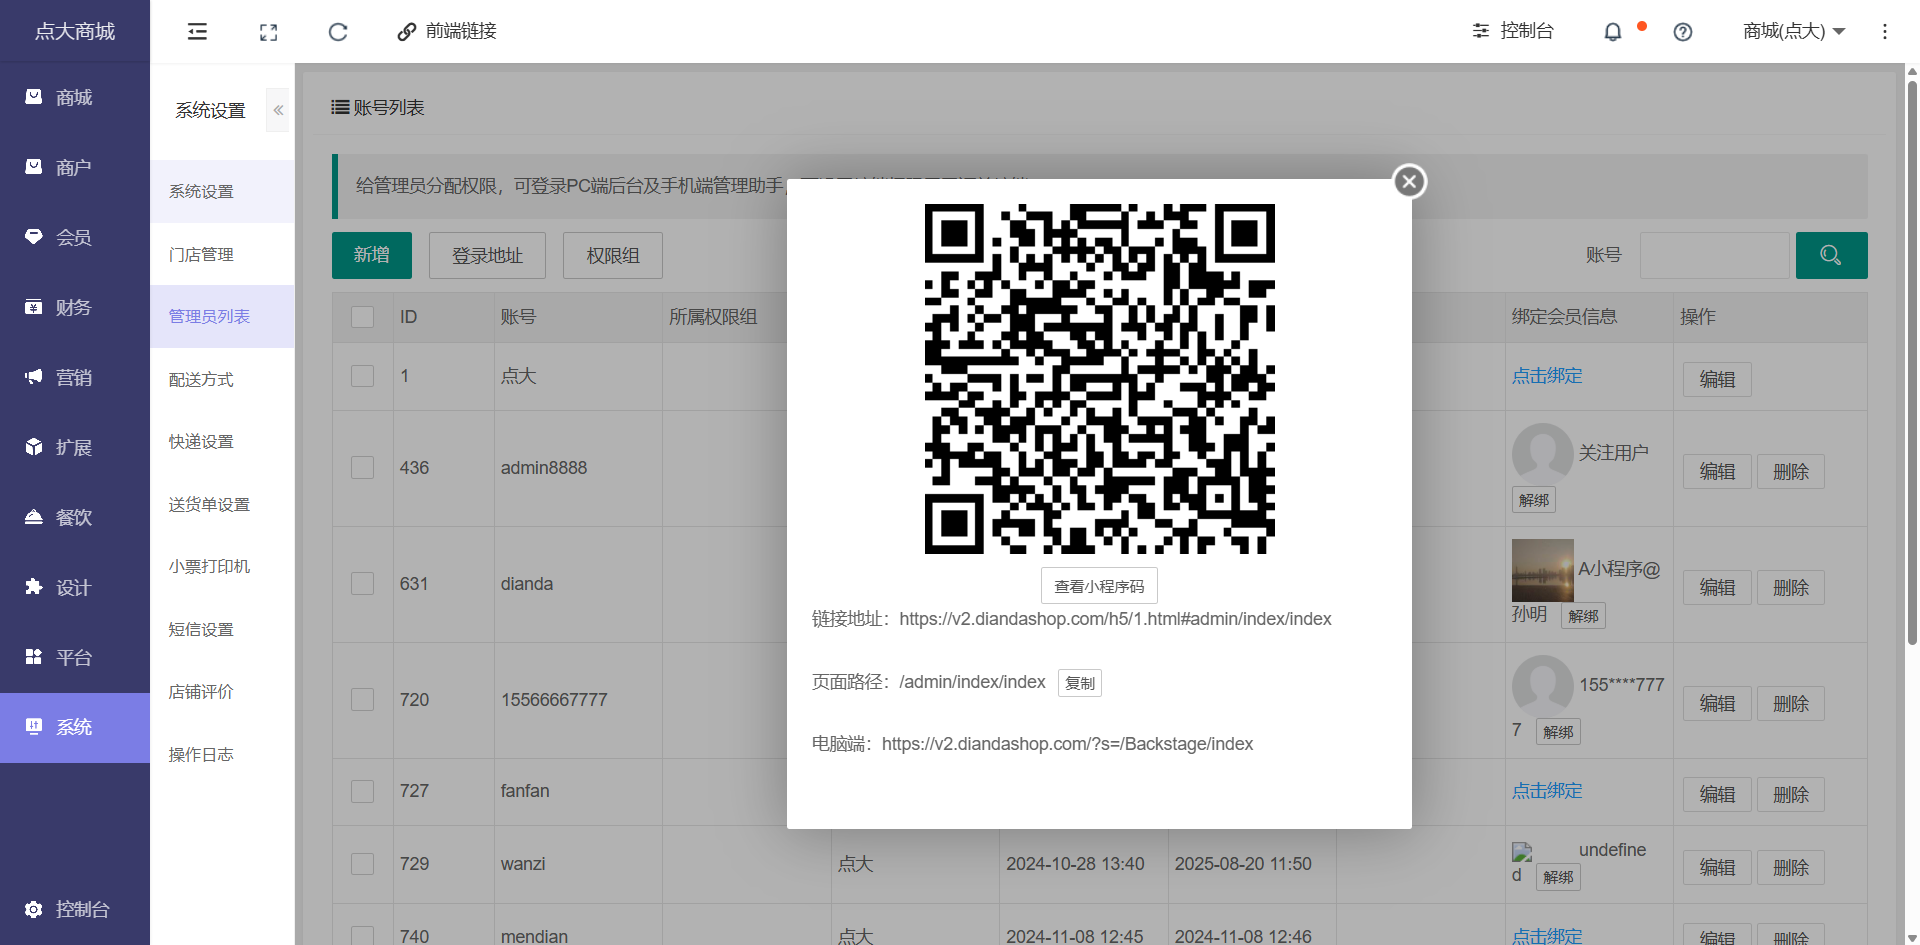Open the 扩展 sidebar section

[75, 447]
